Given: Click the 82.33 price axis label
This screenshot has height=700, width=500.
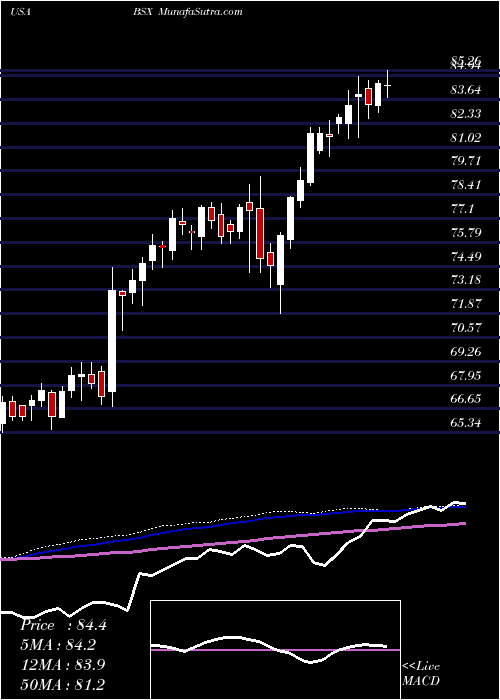Looking at the screenshot, I should pos(466,114).
